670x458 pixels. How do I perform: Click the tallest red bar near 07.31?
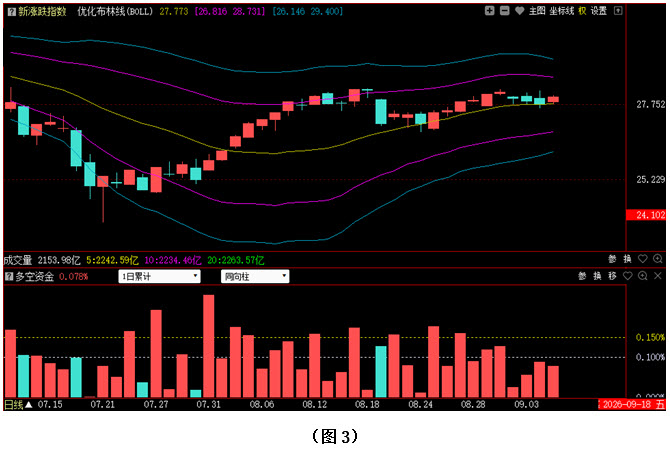click(x=209, y=346)
